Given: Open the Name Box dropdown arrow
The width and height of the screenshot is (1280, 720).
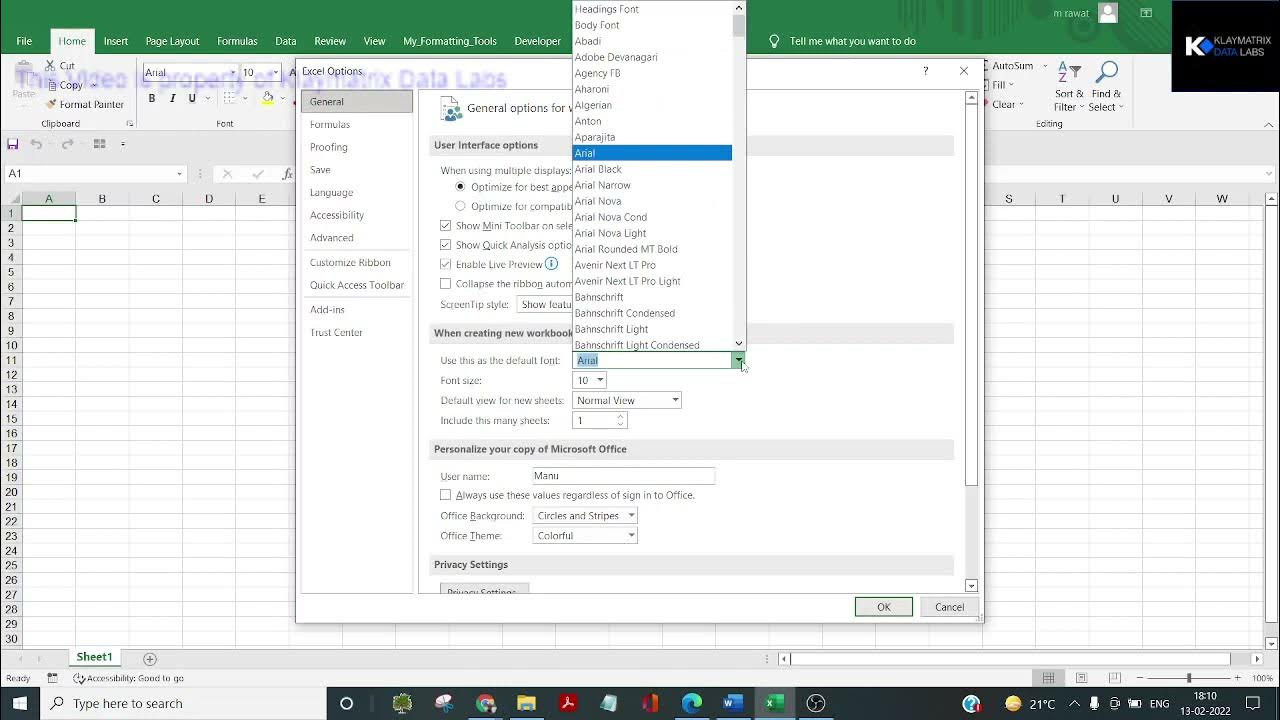Looking at the screenshot, I should point(180,174).
